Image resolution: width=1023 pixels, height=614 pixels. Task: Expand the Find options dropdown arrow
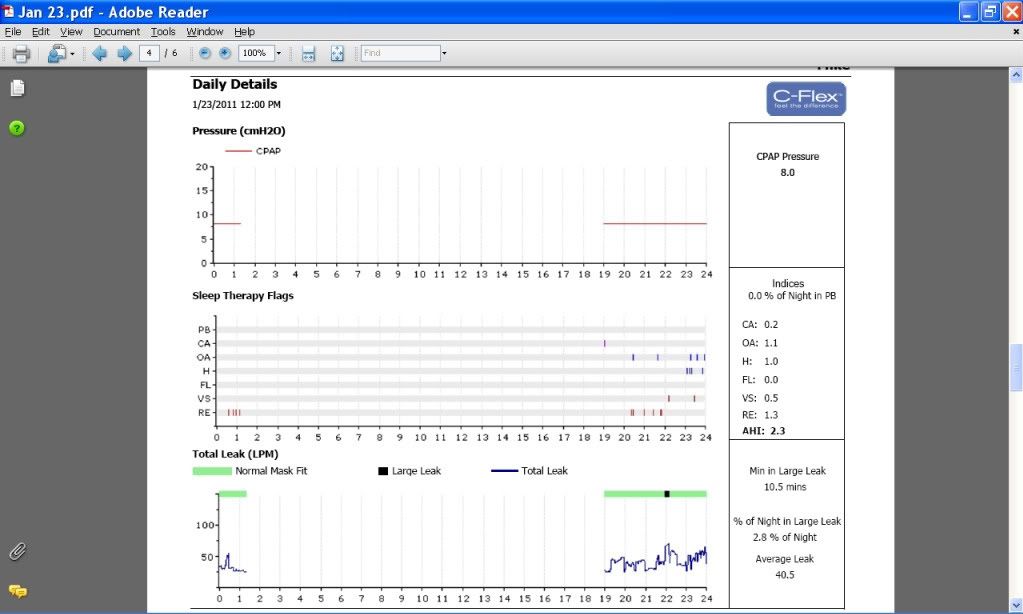click(x=444, y=54)
